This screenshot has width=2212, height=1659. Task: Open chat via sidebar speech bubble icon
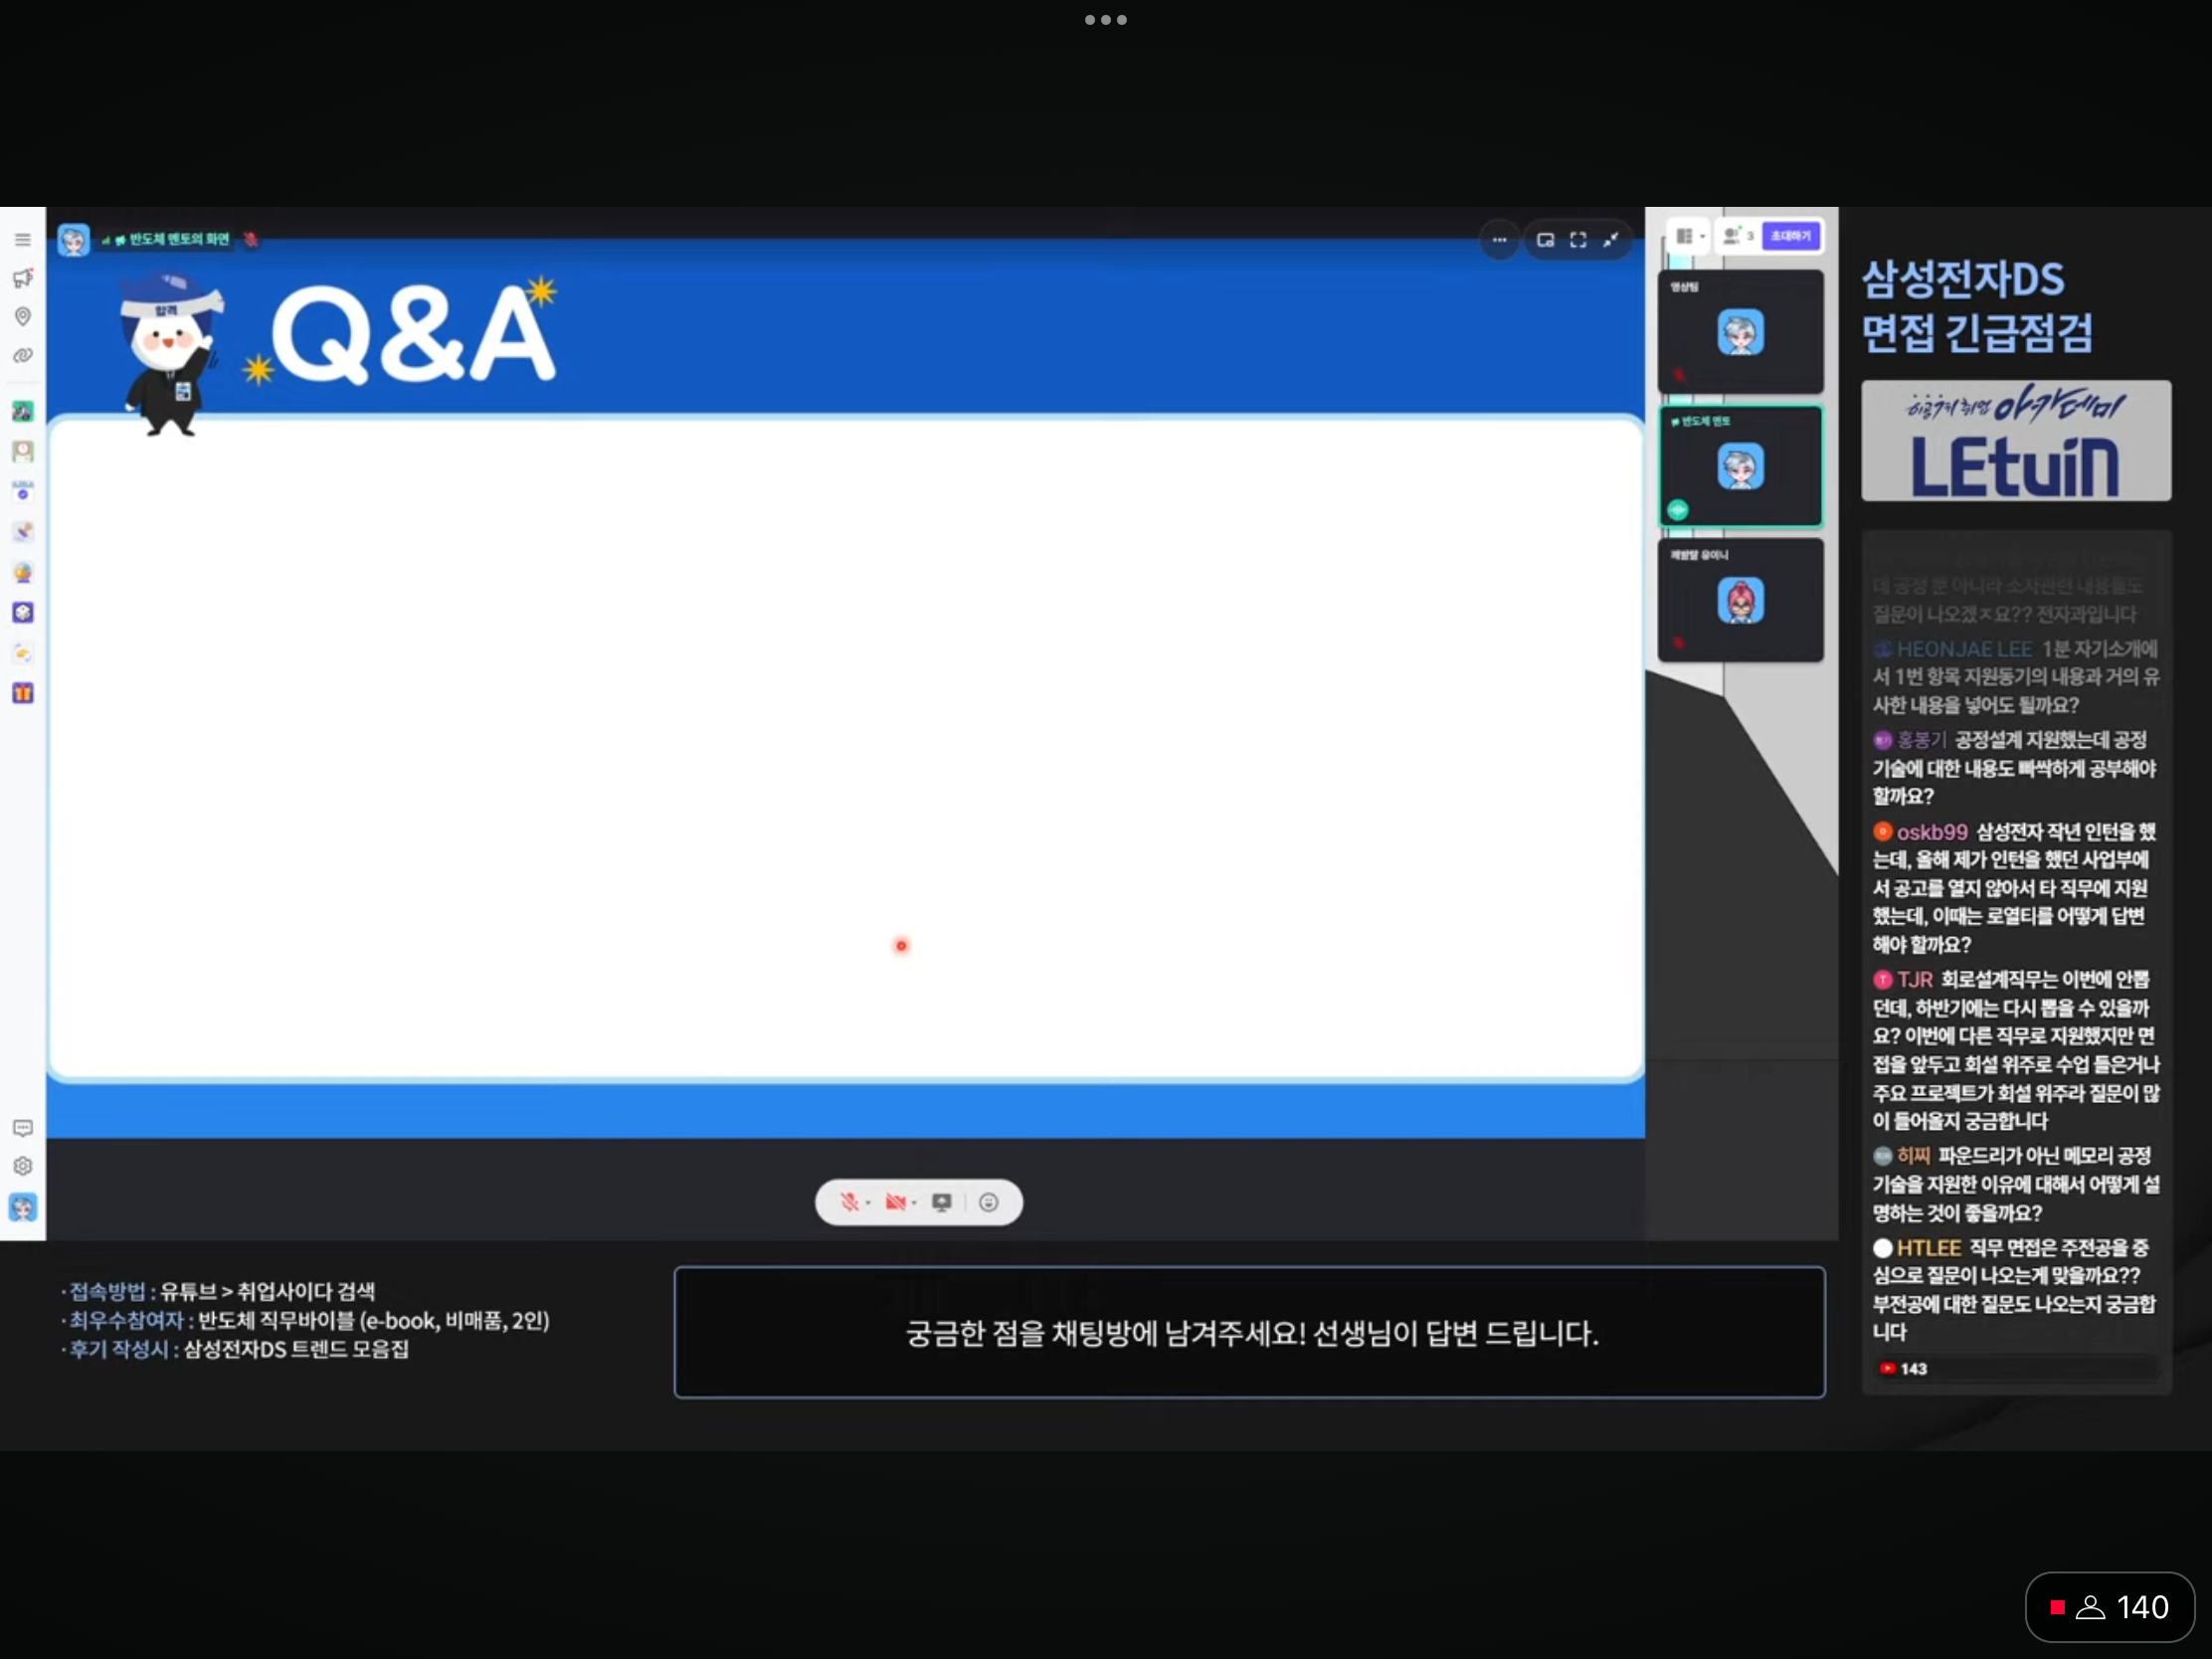click(x=22, y=1128)
